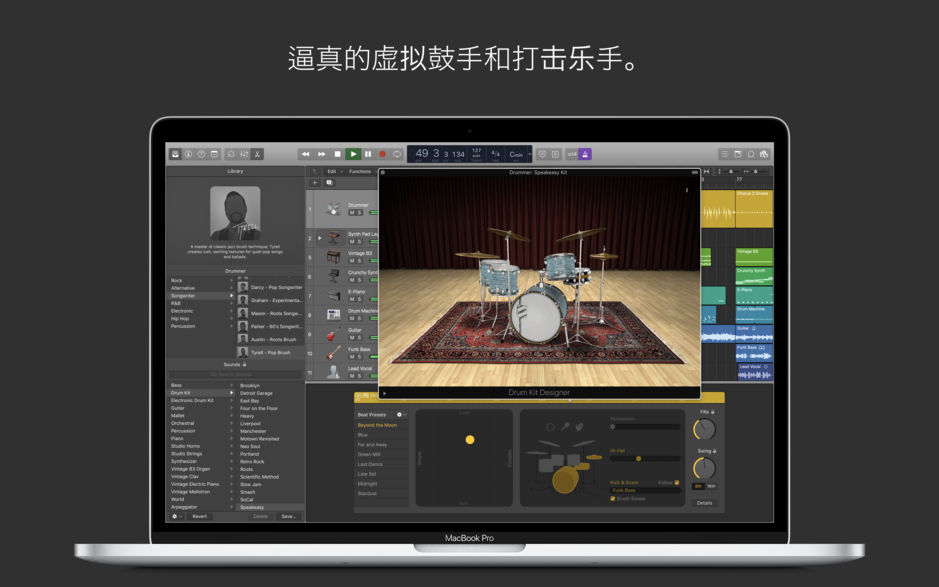Screen dimensions: 939x587
Task: Enable the Follow checkbox for Kick & Snare
Action: click(676, 482)
